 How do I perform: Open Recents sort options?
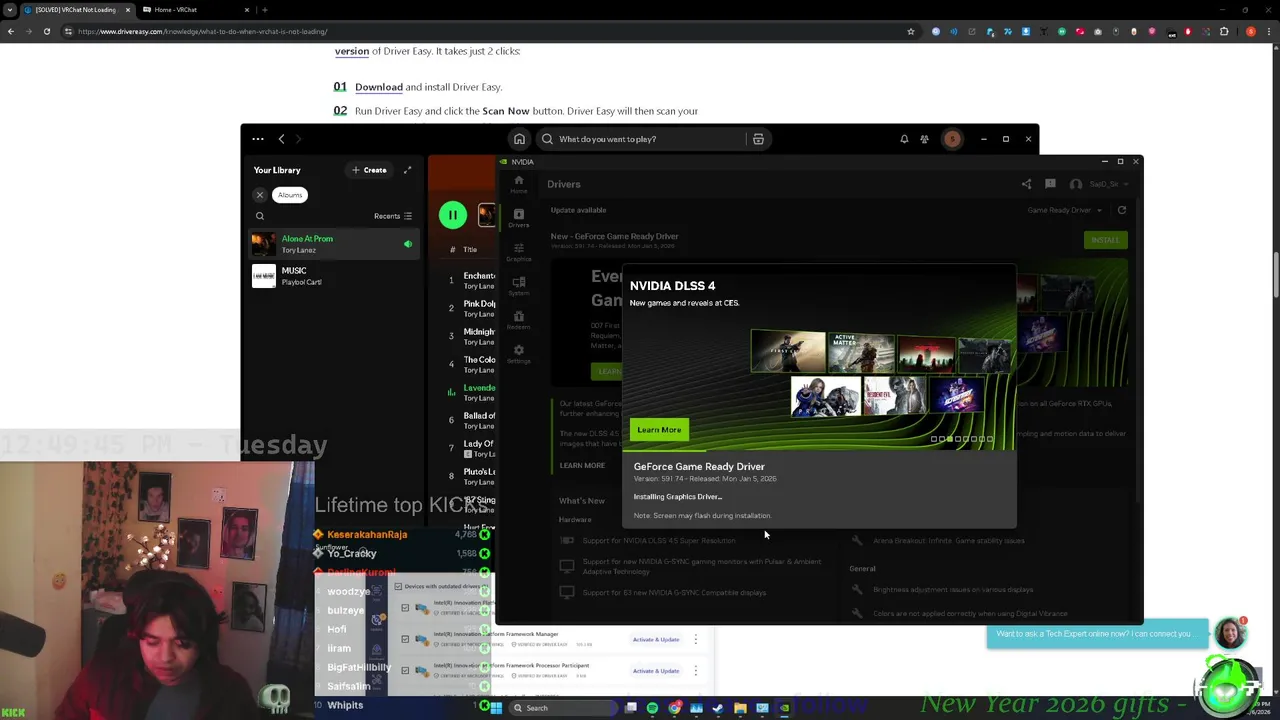pyautogui.click(x=393, y=216)
